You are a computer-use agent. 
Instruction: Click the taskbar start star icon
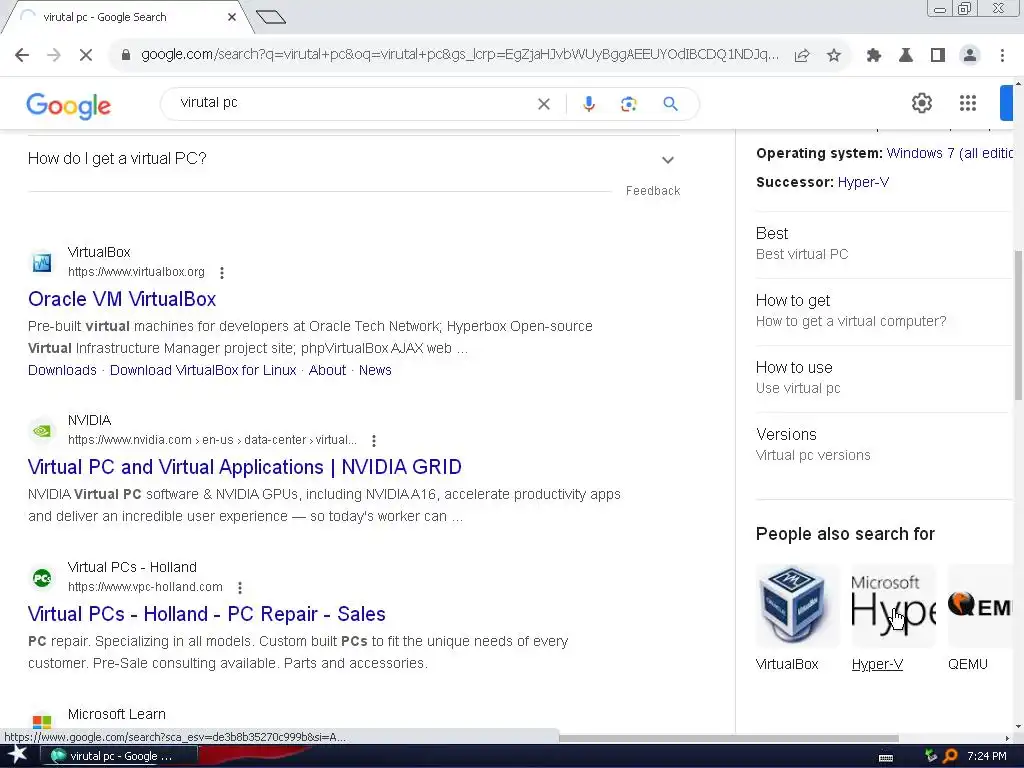click(17, 755)
